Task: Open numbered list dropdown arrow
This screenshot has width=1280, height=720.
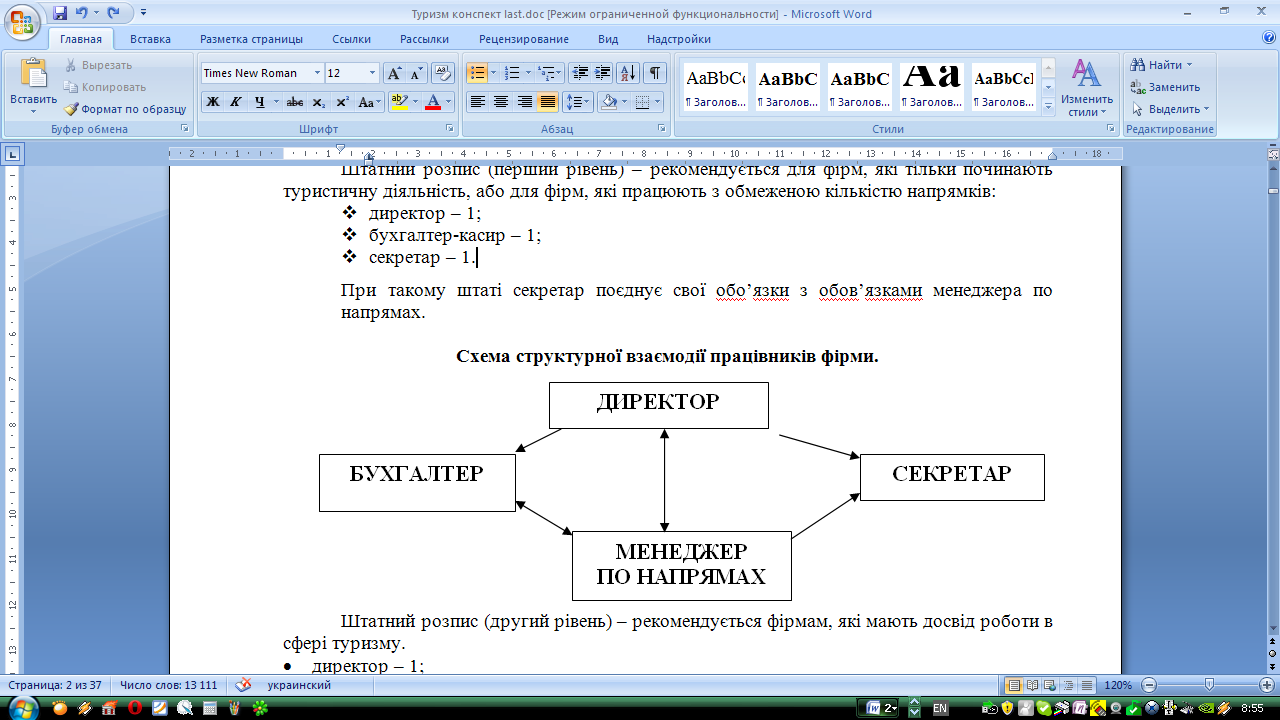Action: click(x=527, y=73)
